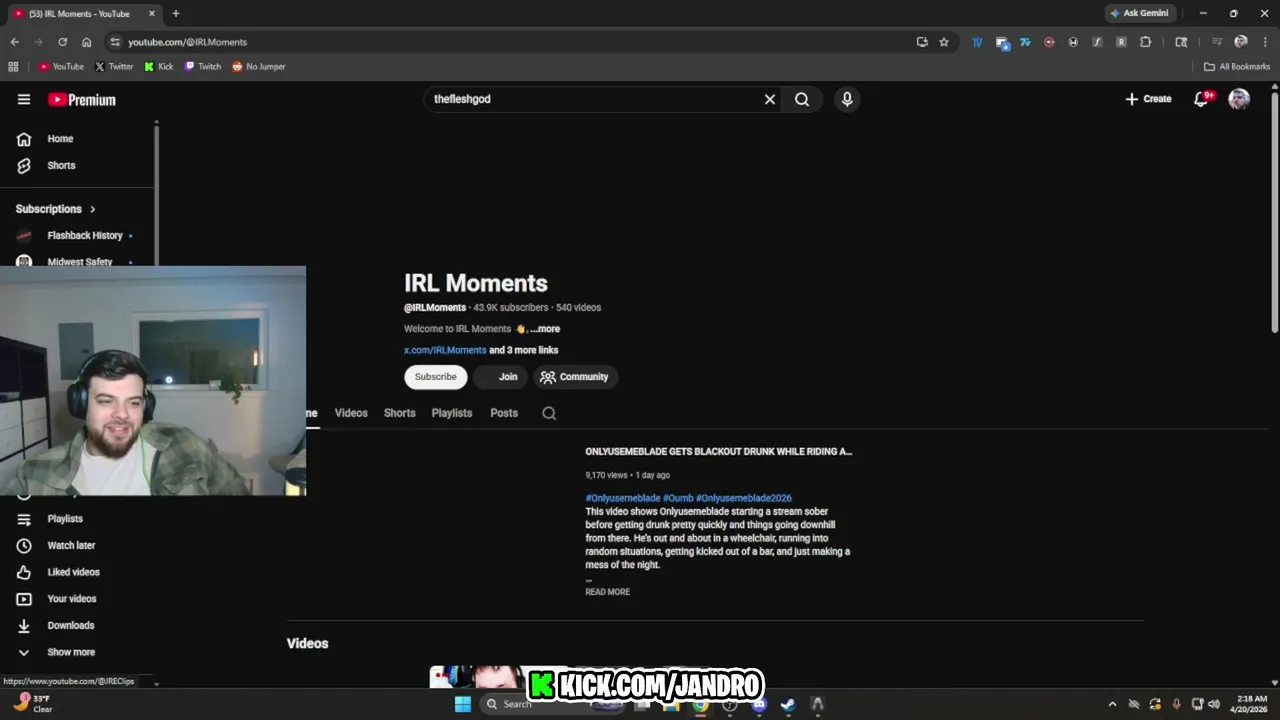The image size is (1280, 720).
Task: Open the No Jumper bookmark
Action: [259, 67]
